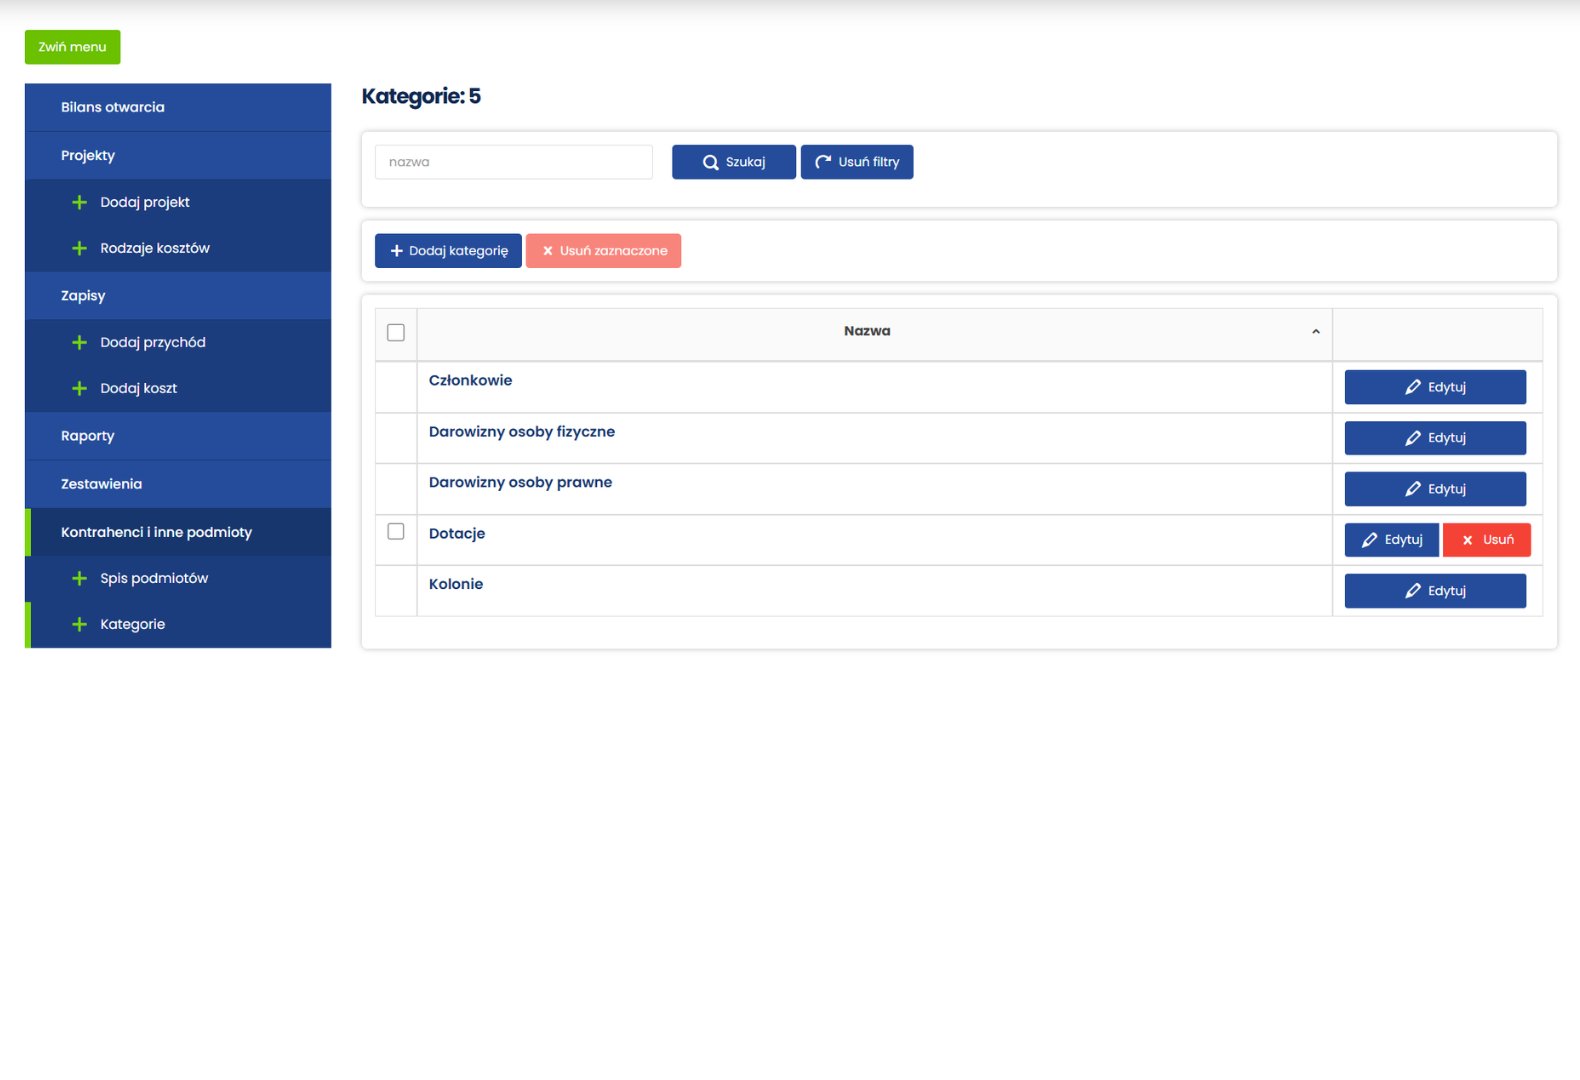This screenshot has width=1580, height=1080.
Task: Click the plus icon next to Dodaj koszt
Action: (x=80, y=389)
